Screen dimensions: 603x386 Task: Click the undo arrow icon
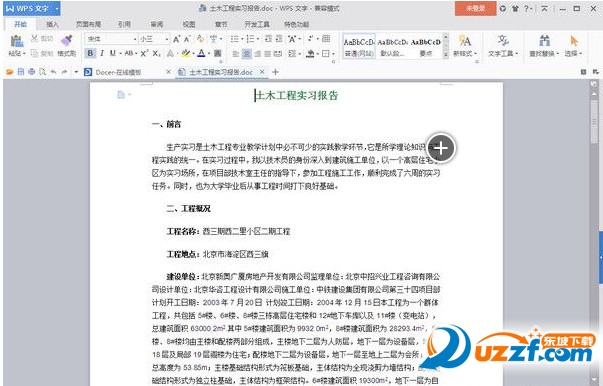[53, 72]
